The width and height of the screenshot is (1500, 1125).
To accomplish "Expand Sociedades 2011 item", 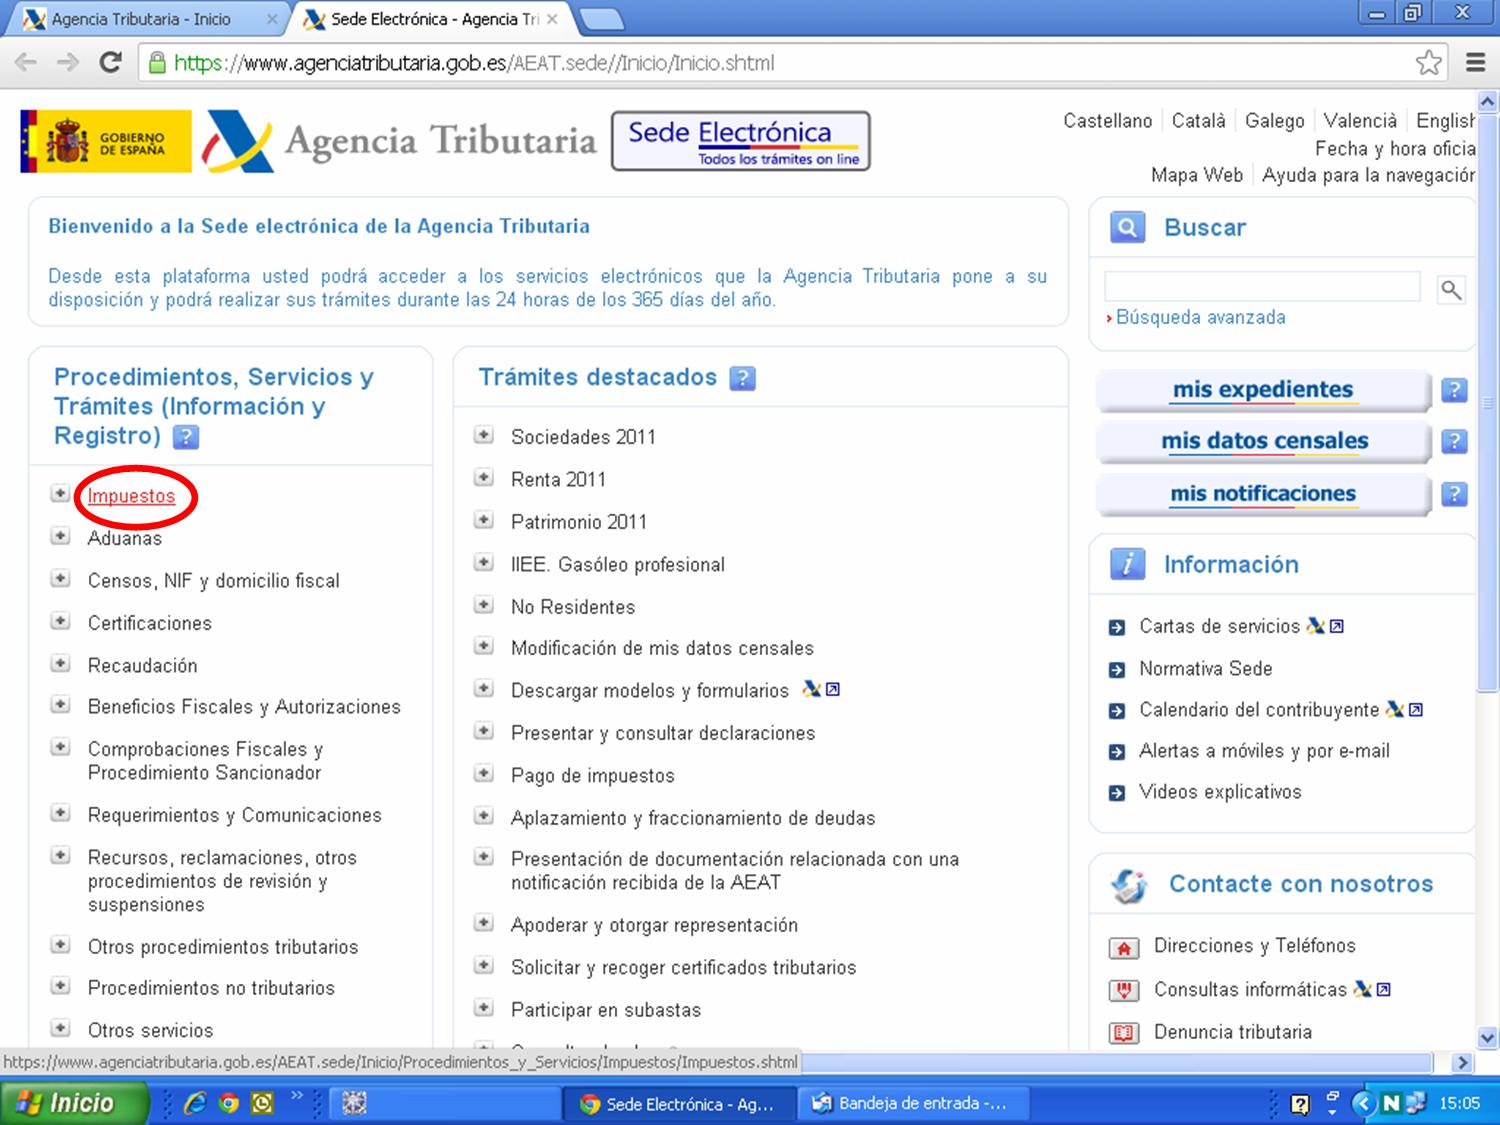I will pyautogui.click(x=484, y=435).
